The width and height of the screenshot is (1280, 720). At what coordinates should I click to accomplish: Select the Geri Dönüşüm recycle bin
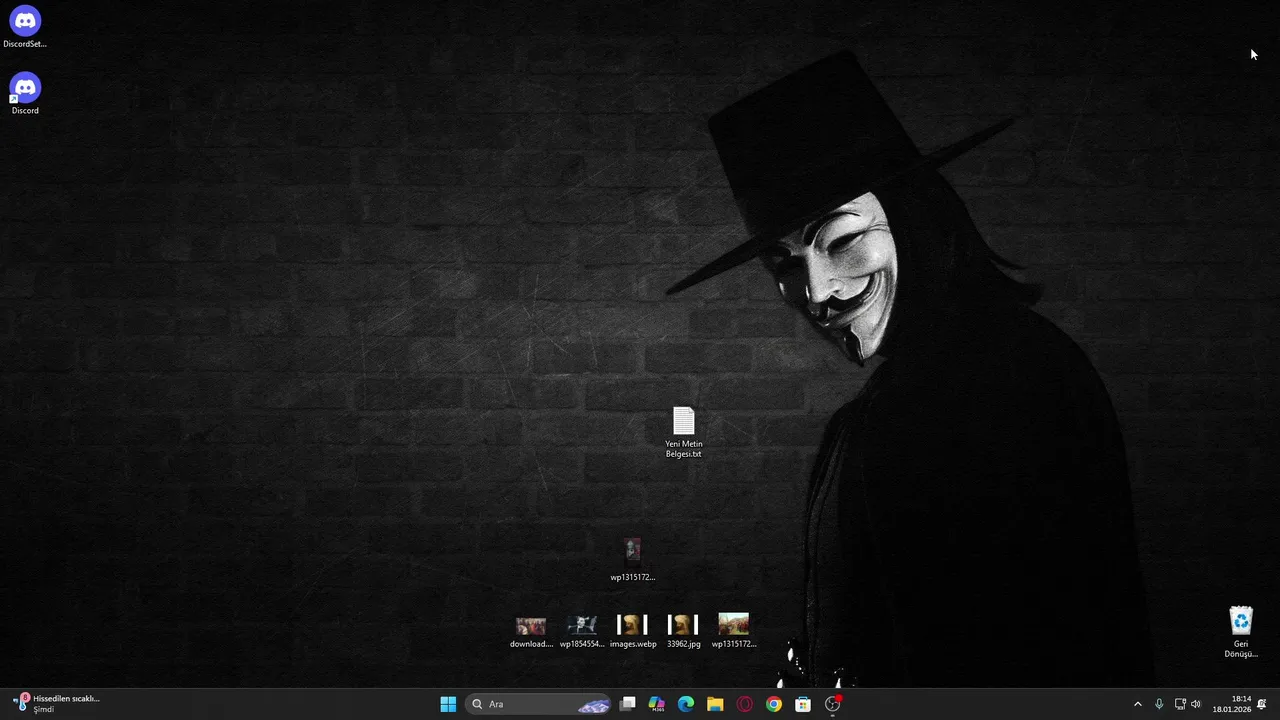(1241, 632)
